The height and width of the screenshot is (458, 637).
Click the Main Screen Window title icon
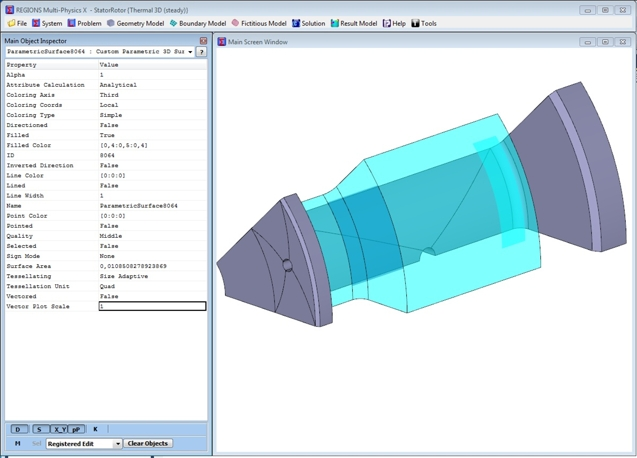click(222, 42)
